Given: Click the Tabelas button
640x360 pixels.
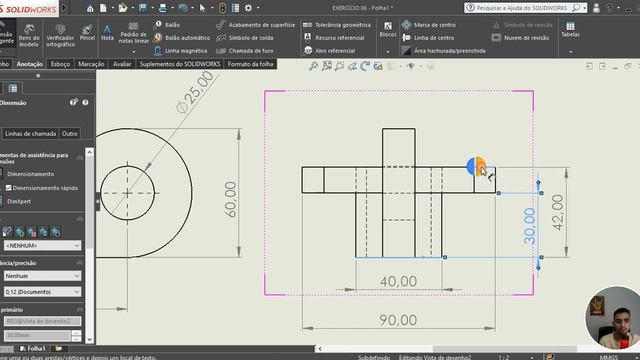Looking at the screenshot, I should click(x=570, y=30).
